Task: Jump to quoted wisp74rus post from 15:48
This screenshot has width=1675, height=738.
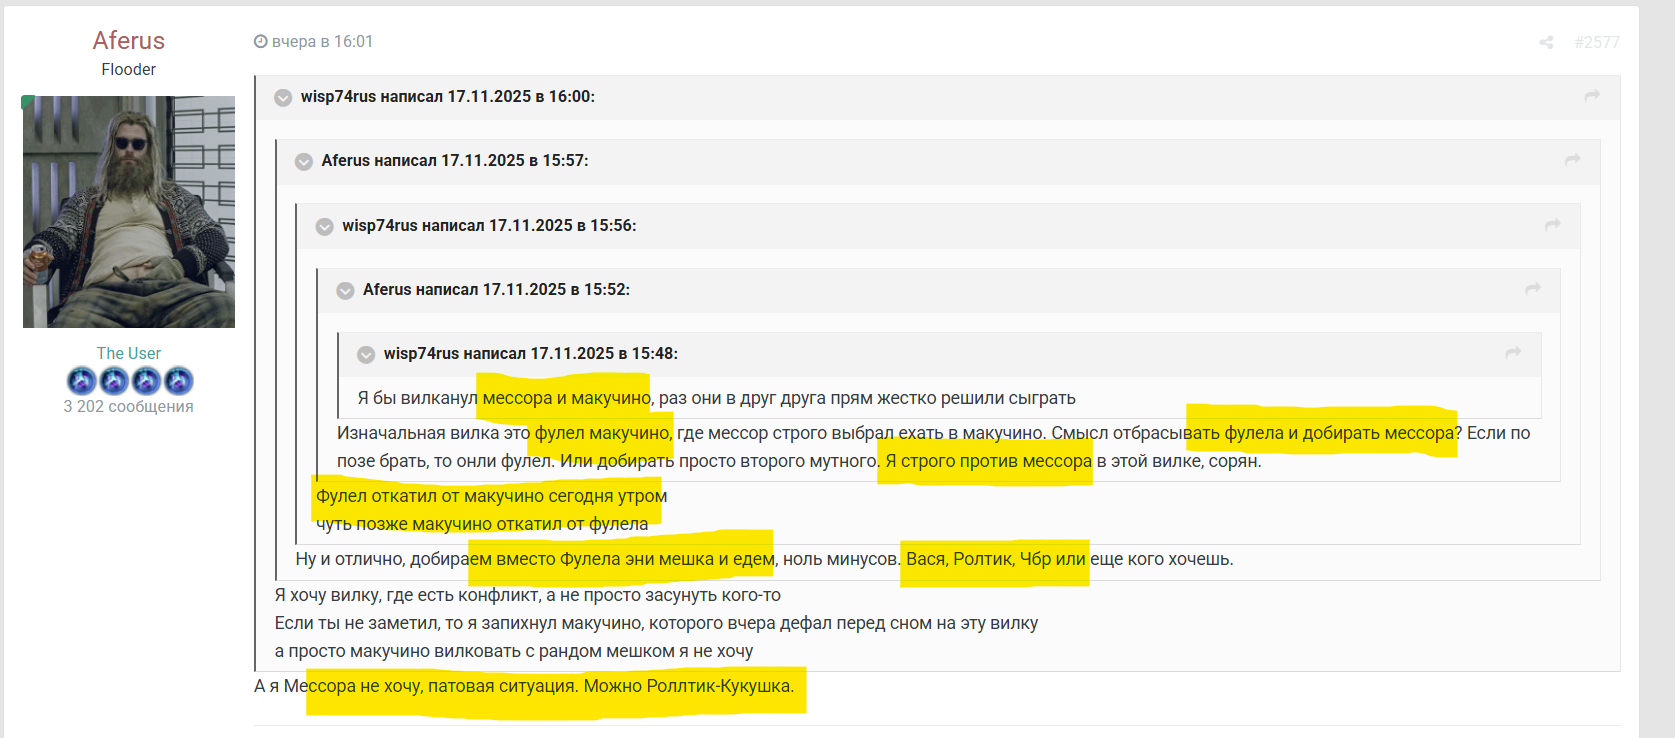Action: pos(1512,353)
